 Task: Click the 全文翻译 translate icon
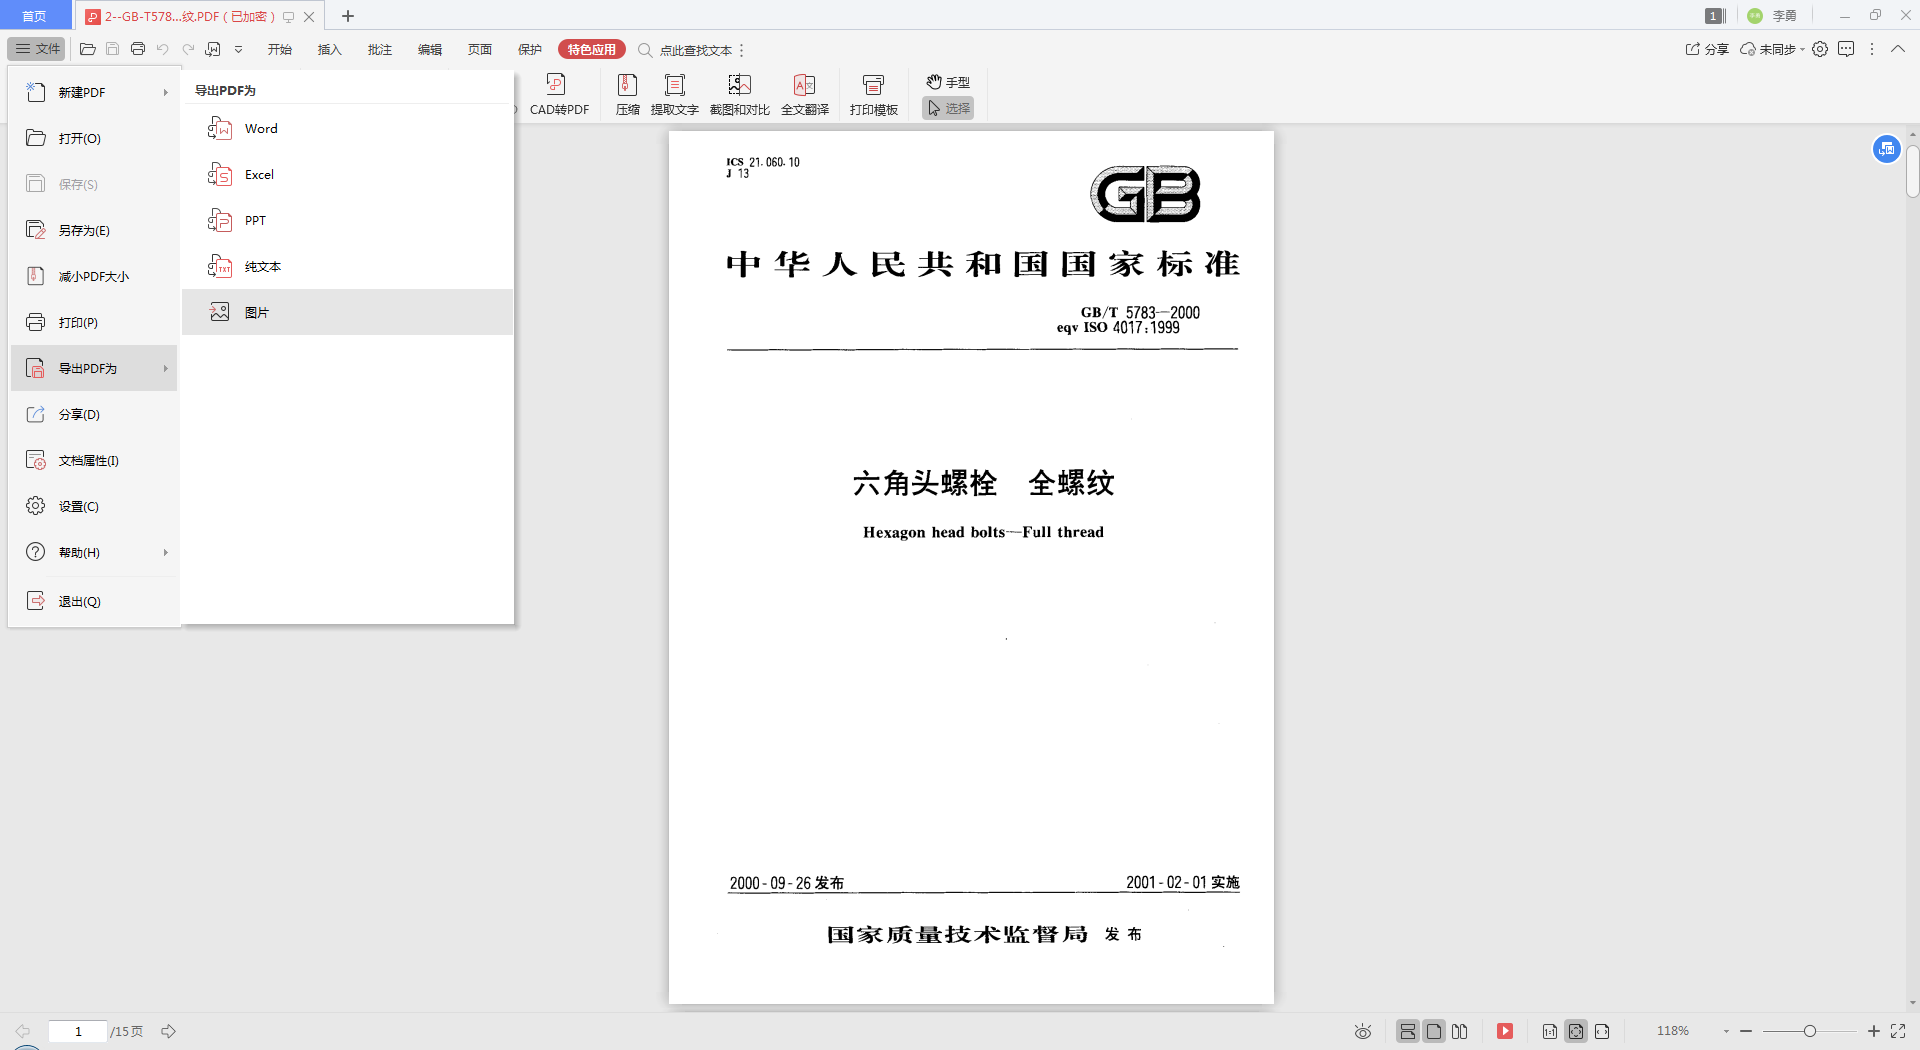[x=805, y=95]
